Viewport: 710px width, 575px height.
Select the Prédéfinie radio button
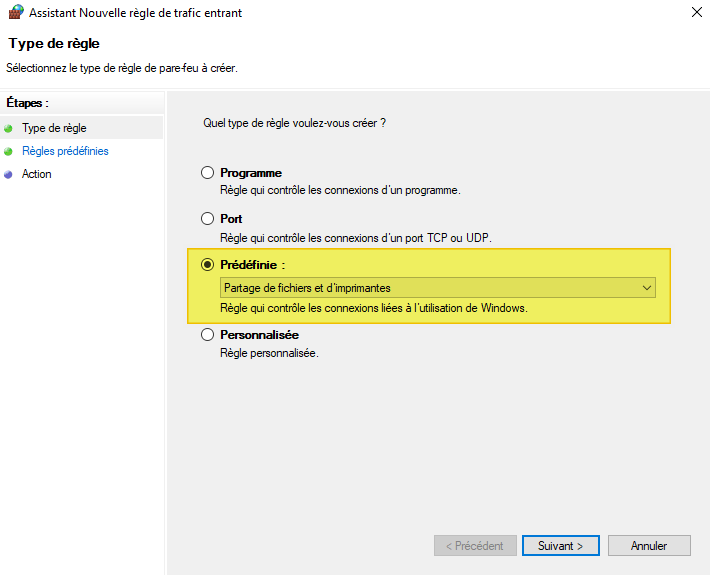pos(208,265)
